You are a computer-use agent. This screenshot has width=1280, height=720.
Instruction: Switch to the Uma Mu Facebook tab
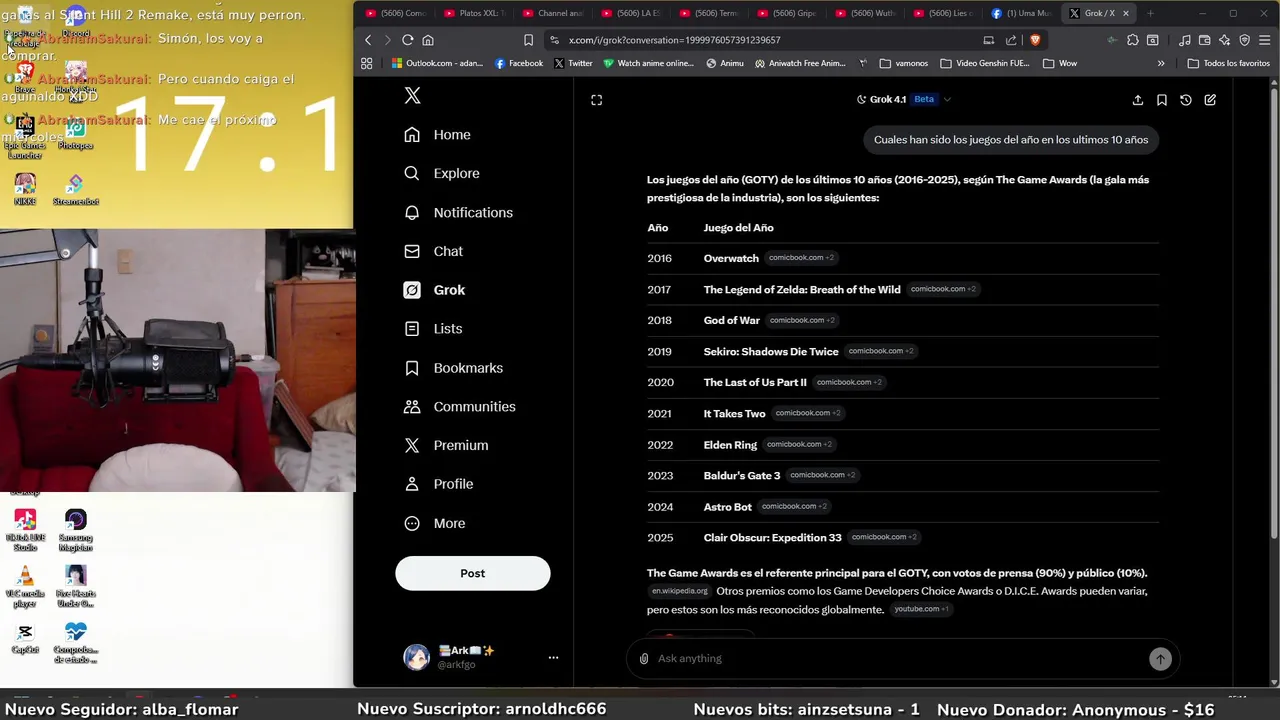(1021, 13)
